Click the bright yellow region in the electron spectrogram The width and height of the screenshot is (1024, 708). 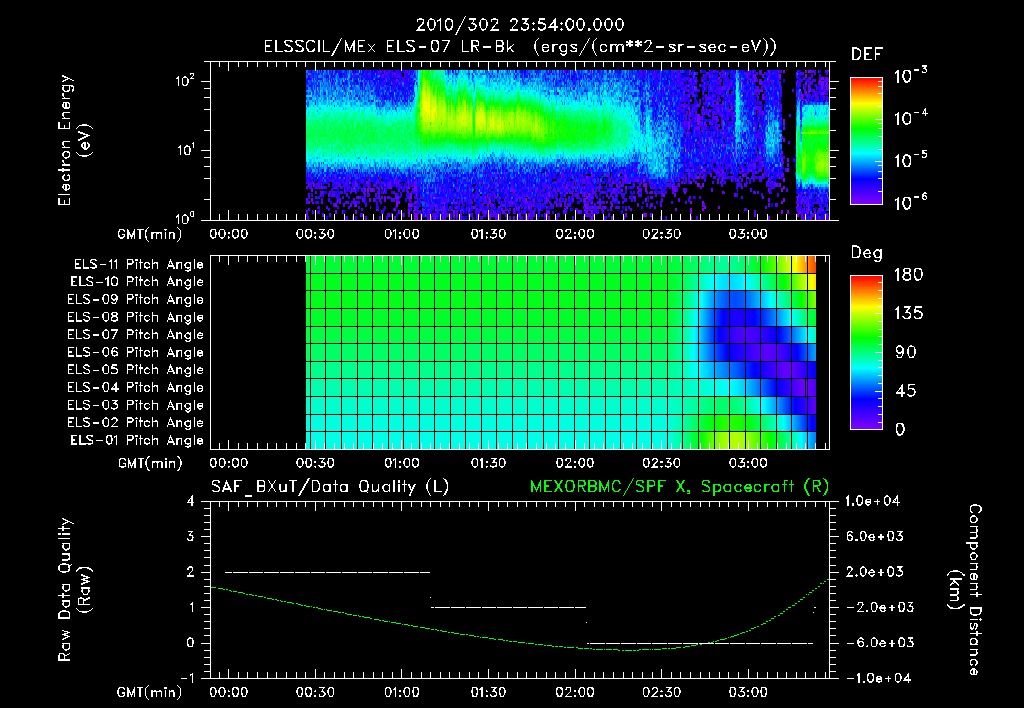483,111
